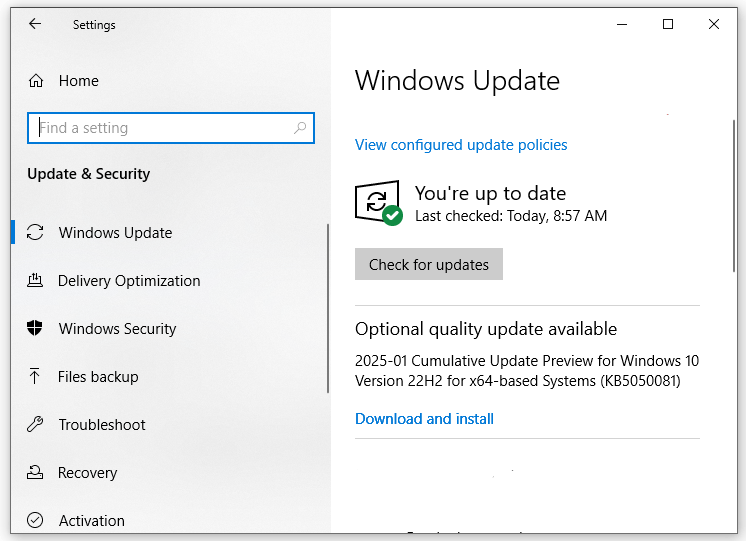Click the Recovery icon
Image resolution: width=746 pixels, height=541 pixels.
[x=35, y=472]
